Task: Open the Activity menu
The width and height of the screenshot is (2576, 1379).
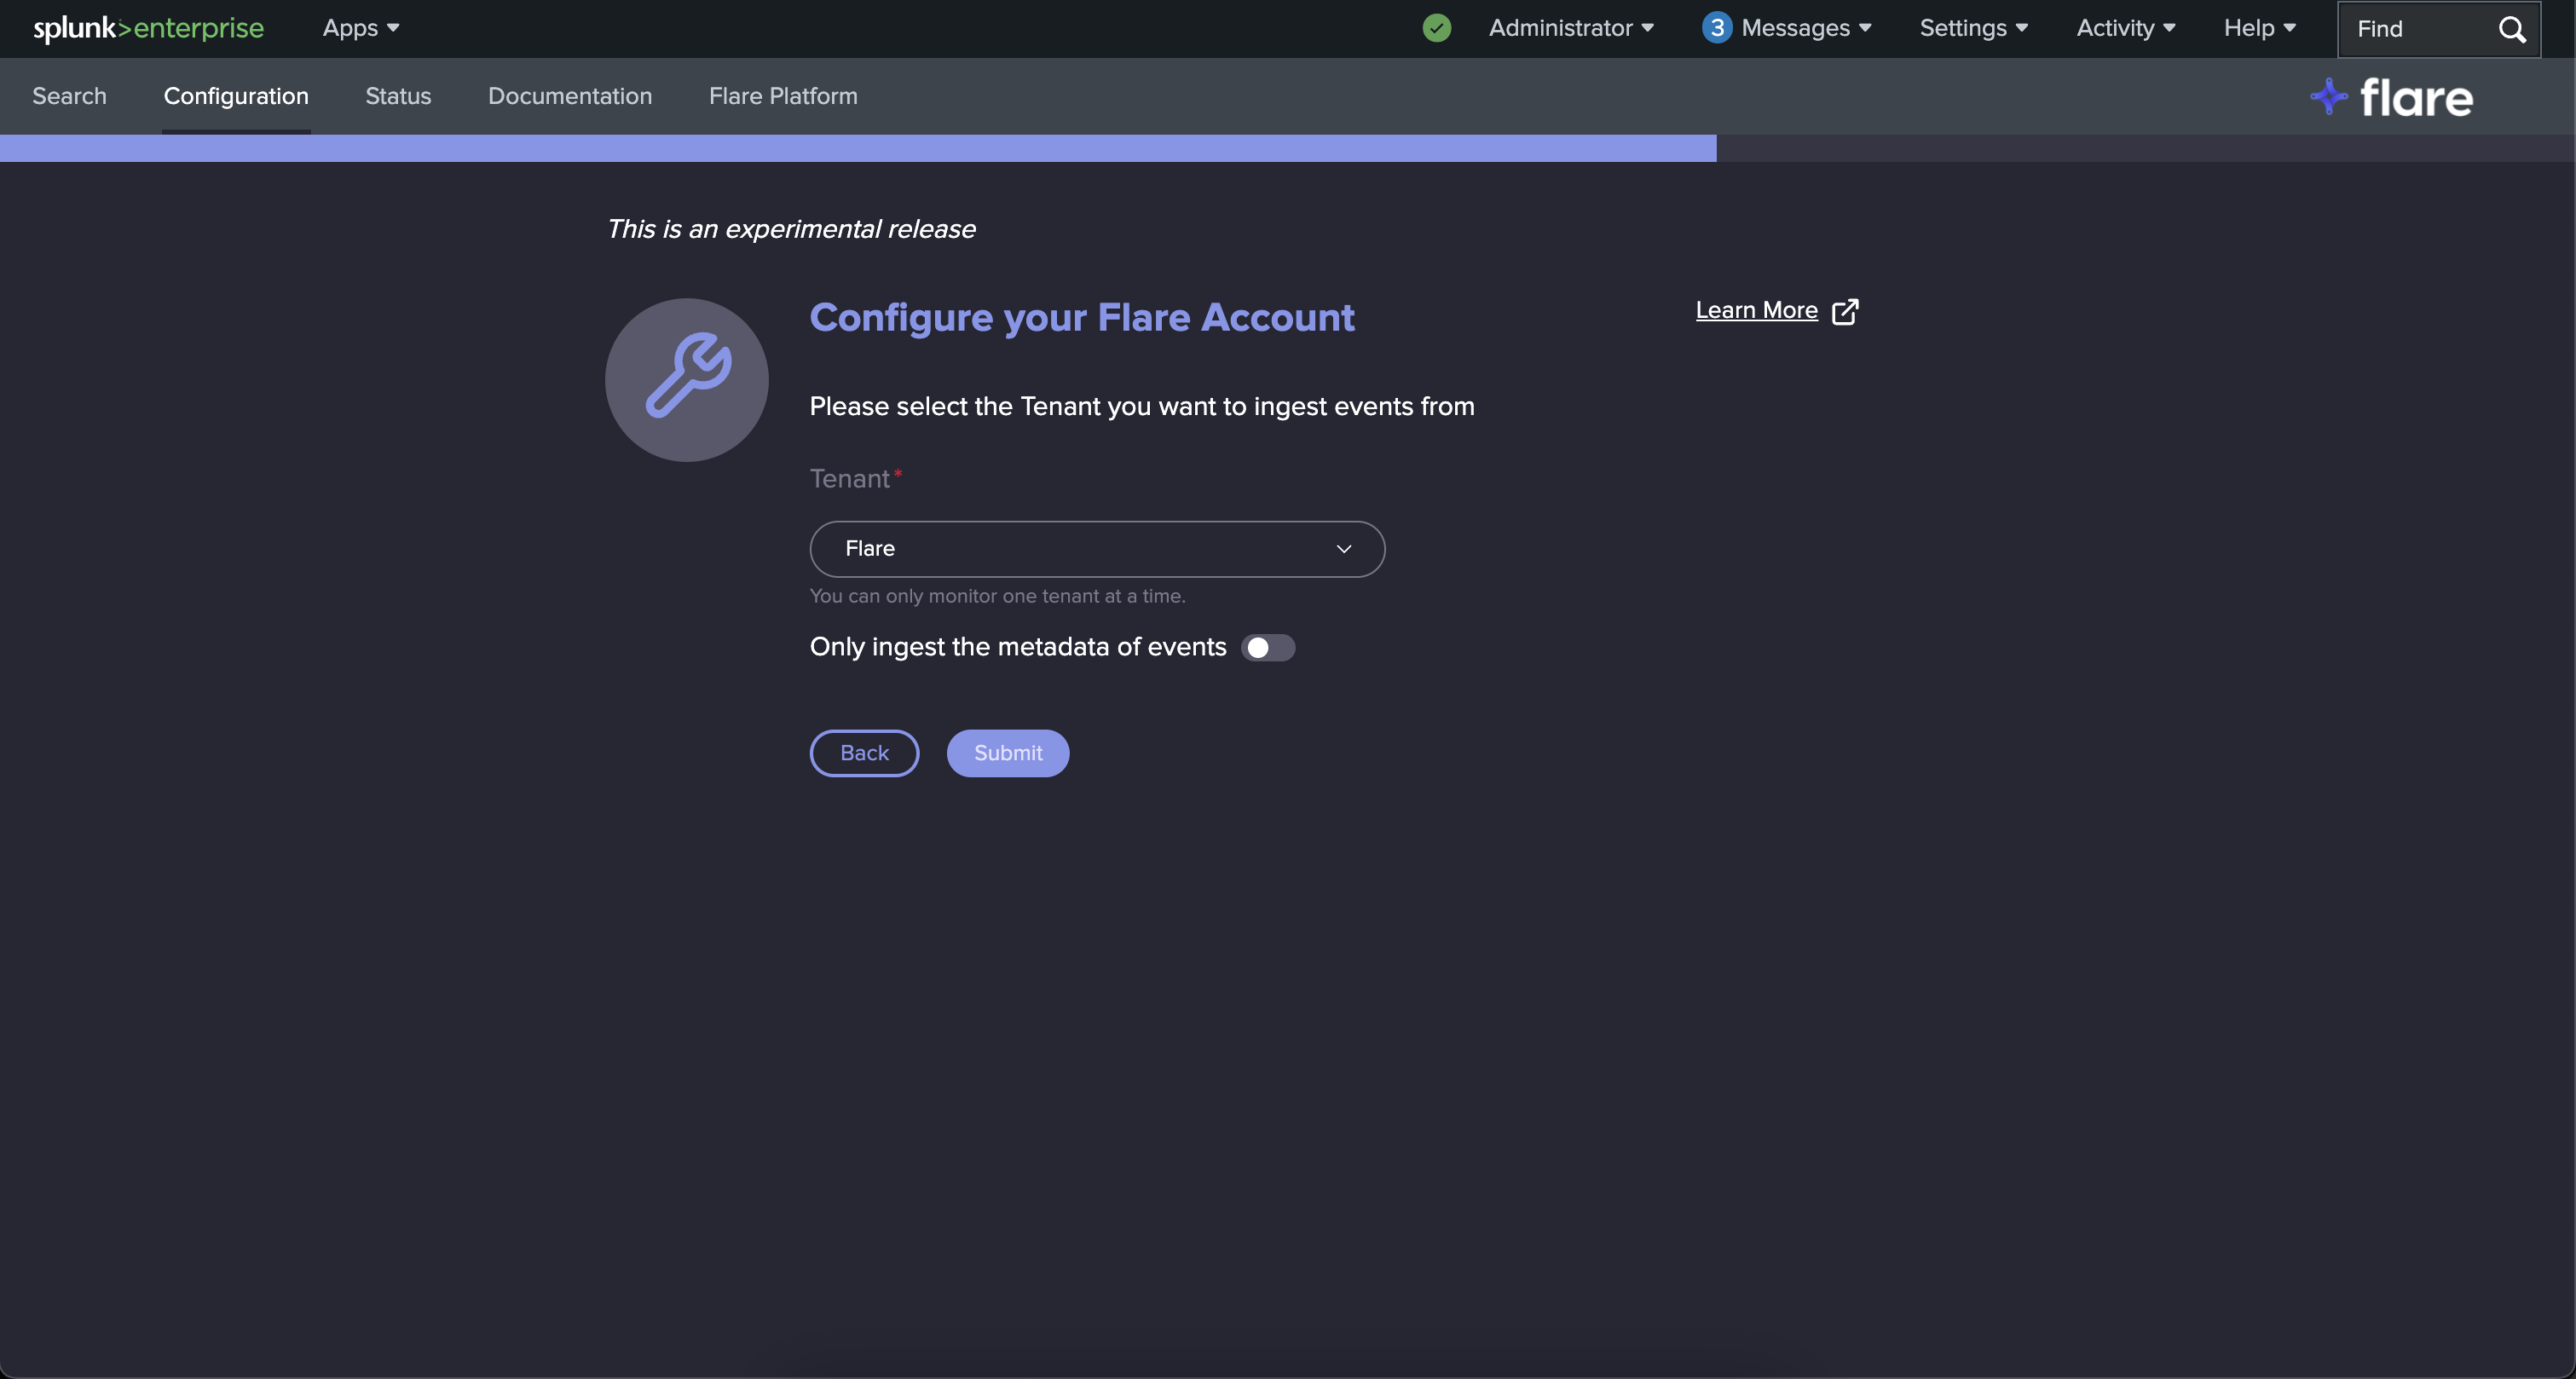Action: [2126, 28]
